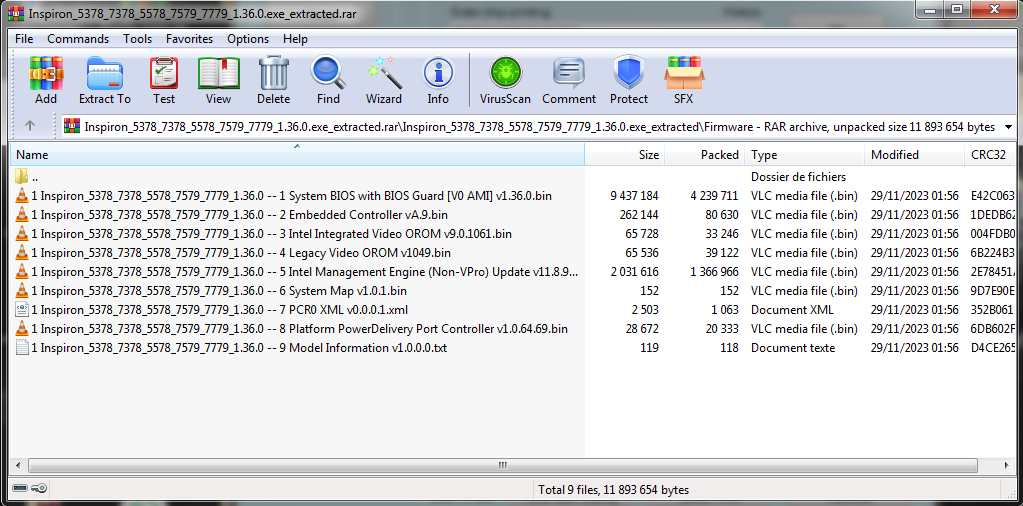Click the 'Dossier de fichiers' type cell

coord(799,177)
